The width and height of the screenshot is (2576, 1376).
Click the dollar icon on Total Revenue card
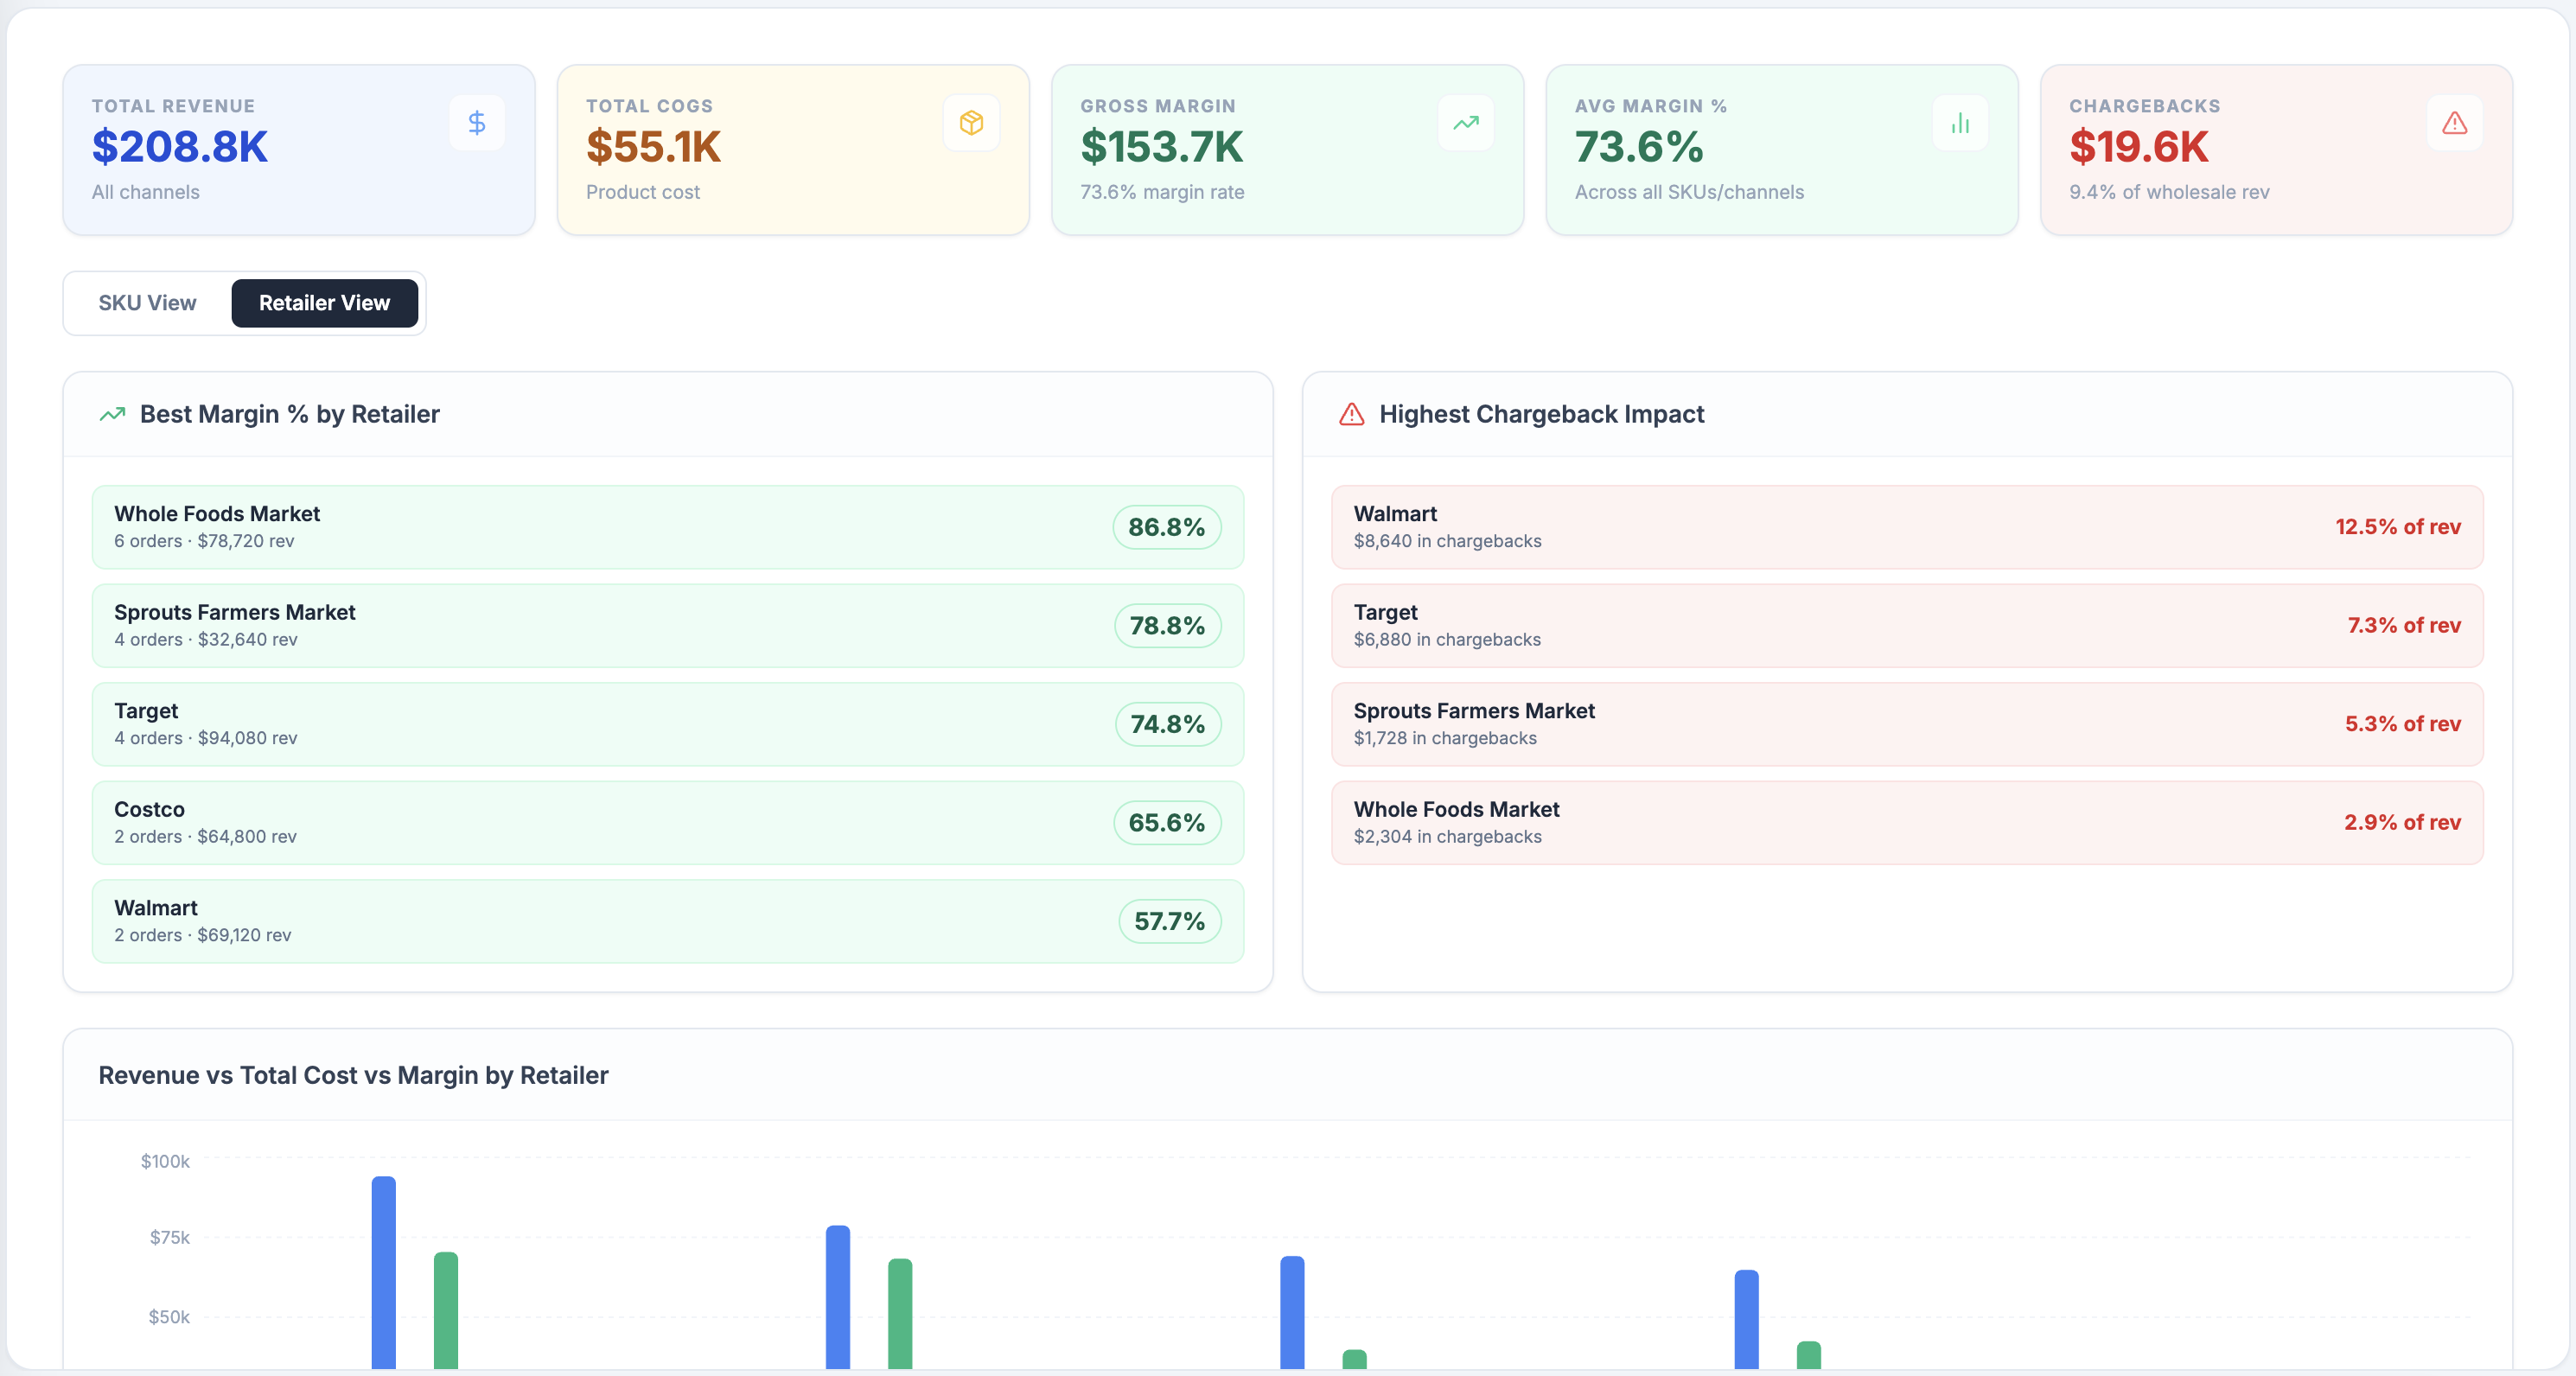(x=477, y=123)
